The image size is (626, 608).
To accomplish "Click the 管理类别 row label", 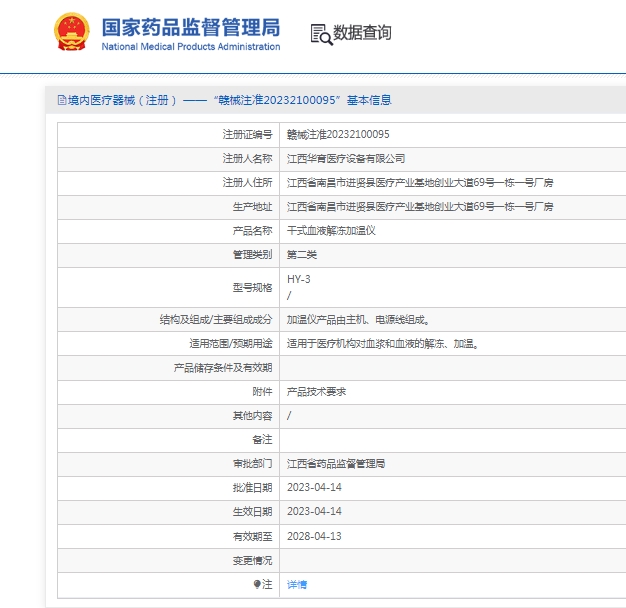I will 252,254.
